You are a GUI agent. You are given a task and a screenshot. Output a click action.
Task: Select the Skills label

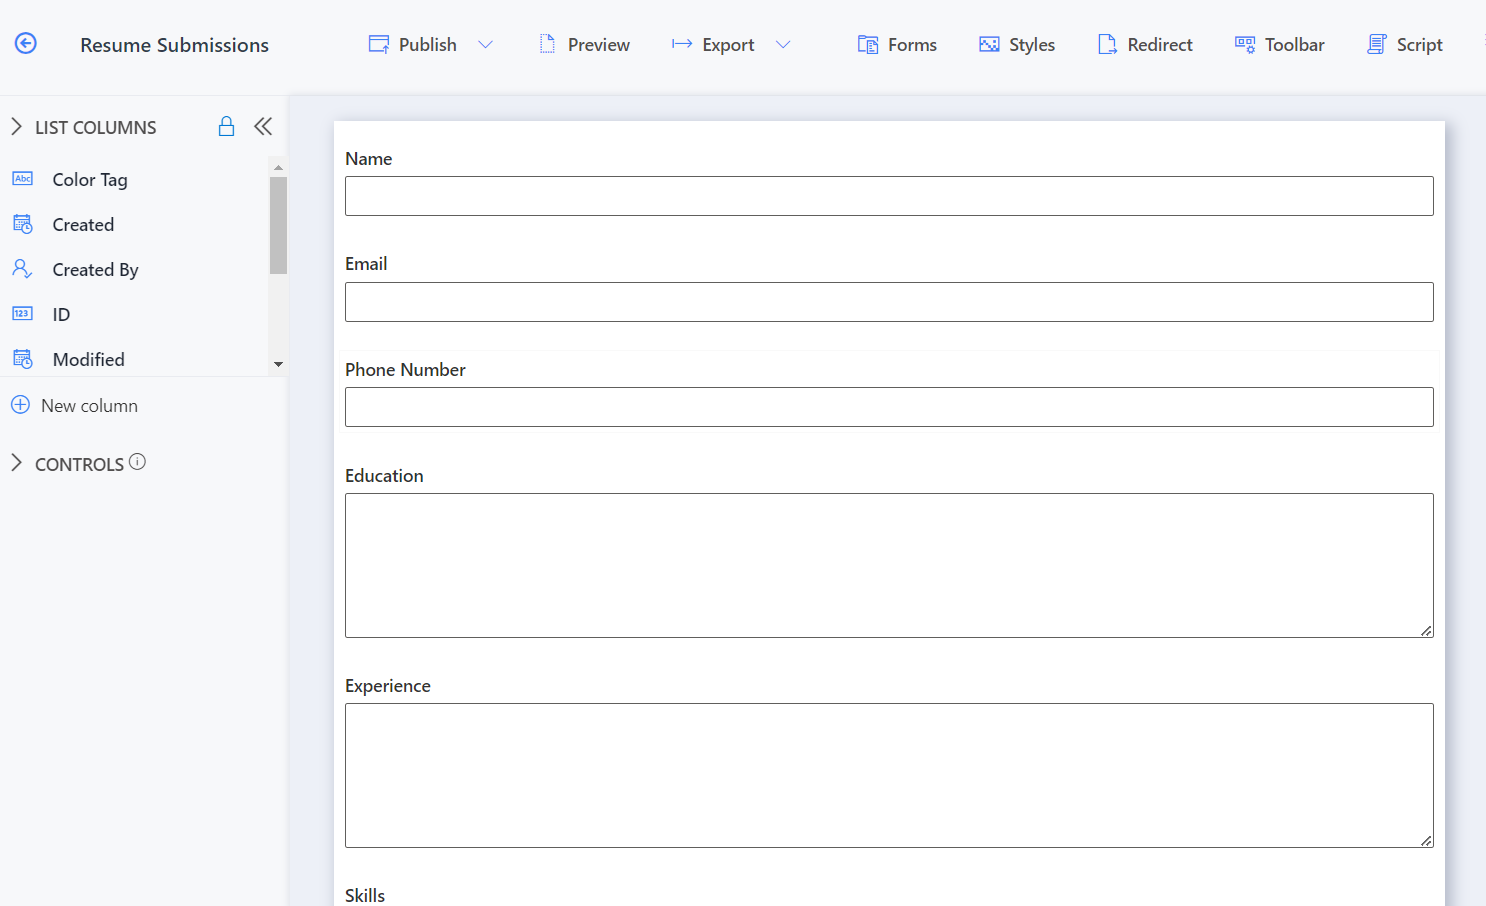[365, 895]
